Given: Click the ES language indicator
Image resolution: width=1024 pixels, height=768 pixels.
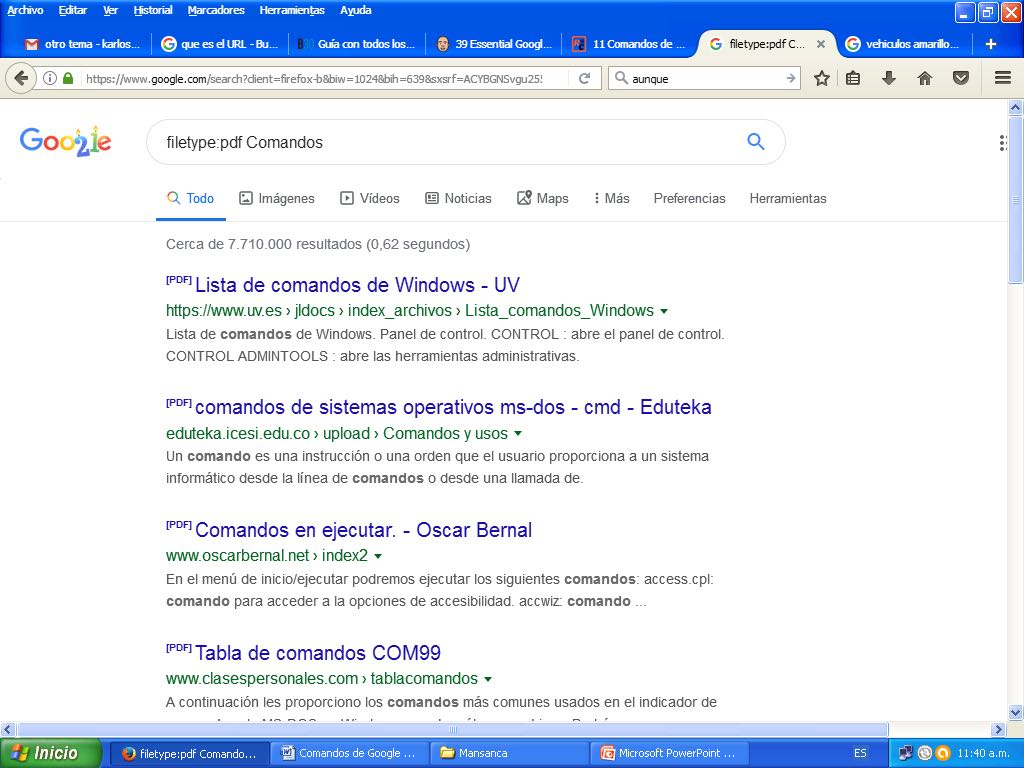Looking at the screenshot, I should coord(860,753).
